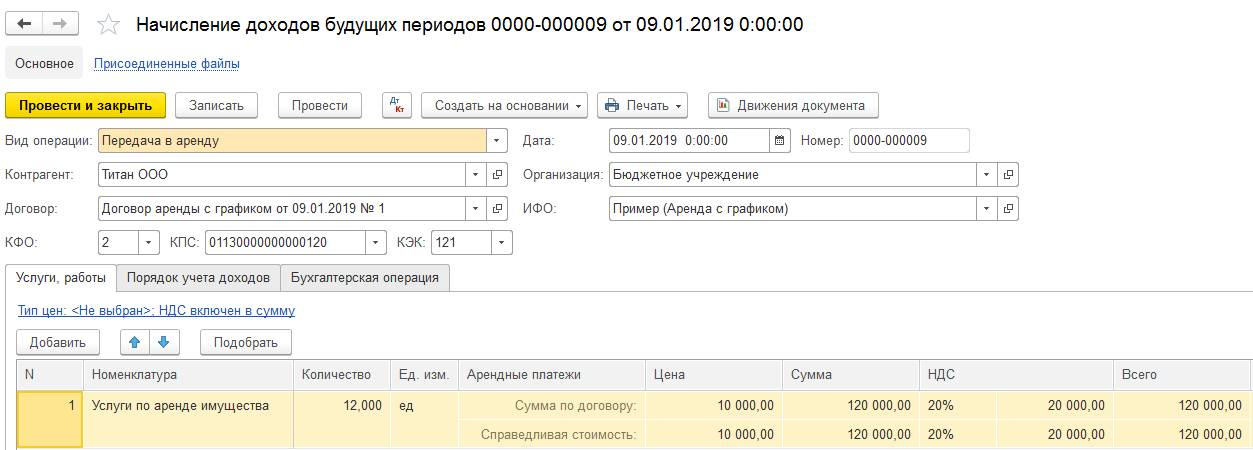The width and height of the screenshot is (1253, 450).
Task: Open Контрагент Титан ООО record icon
Action: (498, 175)
